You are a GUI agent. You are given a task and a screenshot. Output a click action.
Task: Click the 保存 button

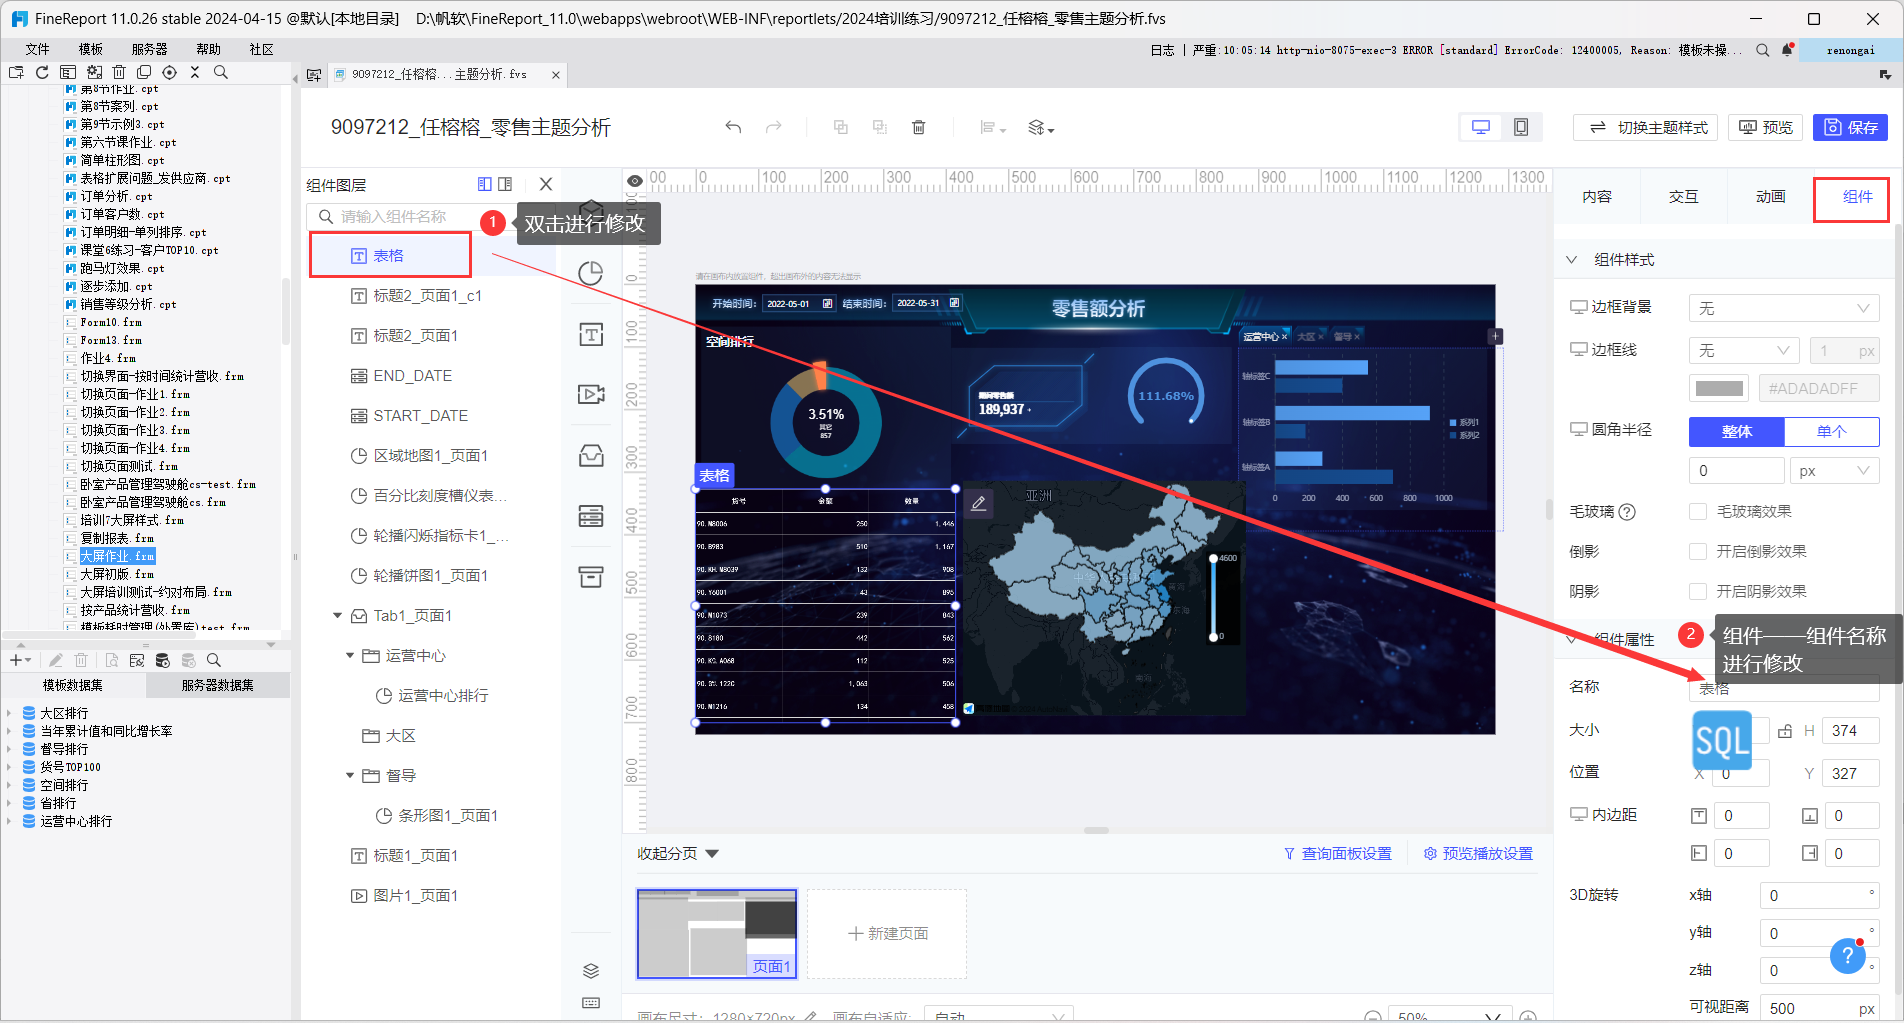point(1850,127)
